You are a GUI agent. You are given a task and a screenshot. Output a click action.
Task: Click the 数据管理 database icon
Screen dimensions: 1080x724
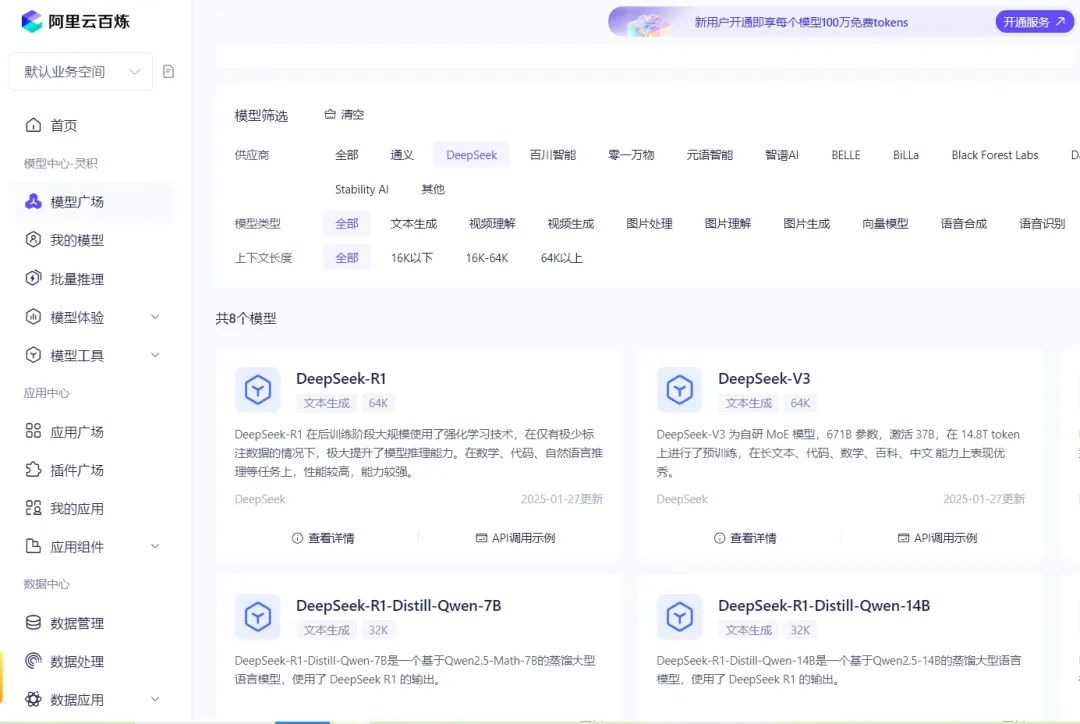tap(33, 623)
